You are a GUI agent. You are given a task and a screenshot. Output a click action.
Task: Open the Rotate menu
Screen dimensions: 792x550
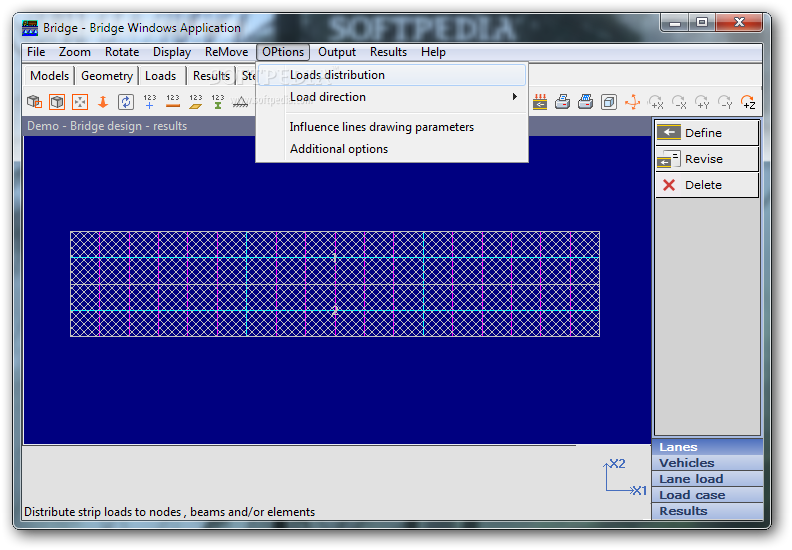pyautogui.click(x=122, y=52)
